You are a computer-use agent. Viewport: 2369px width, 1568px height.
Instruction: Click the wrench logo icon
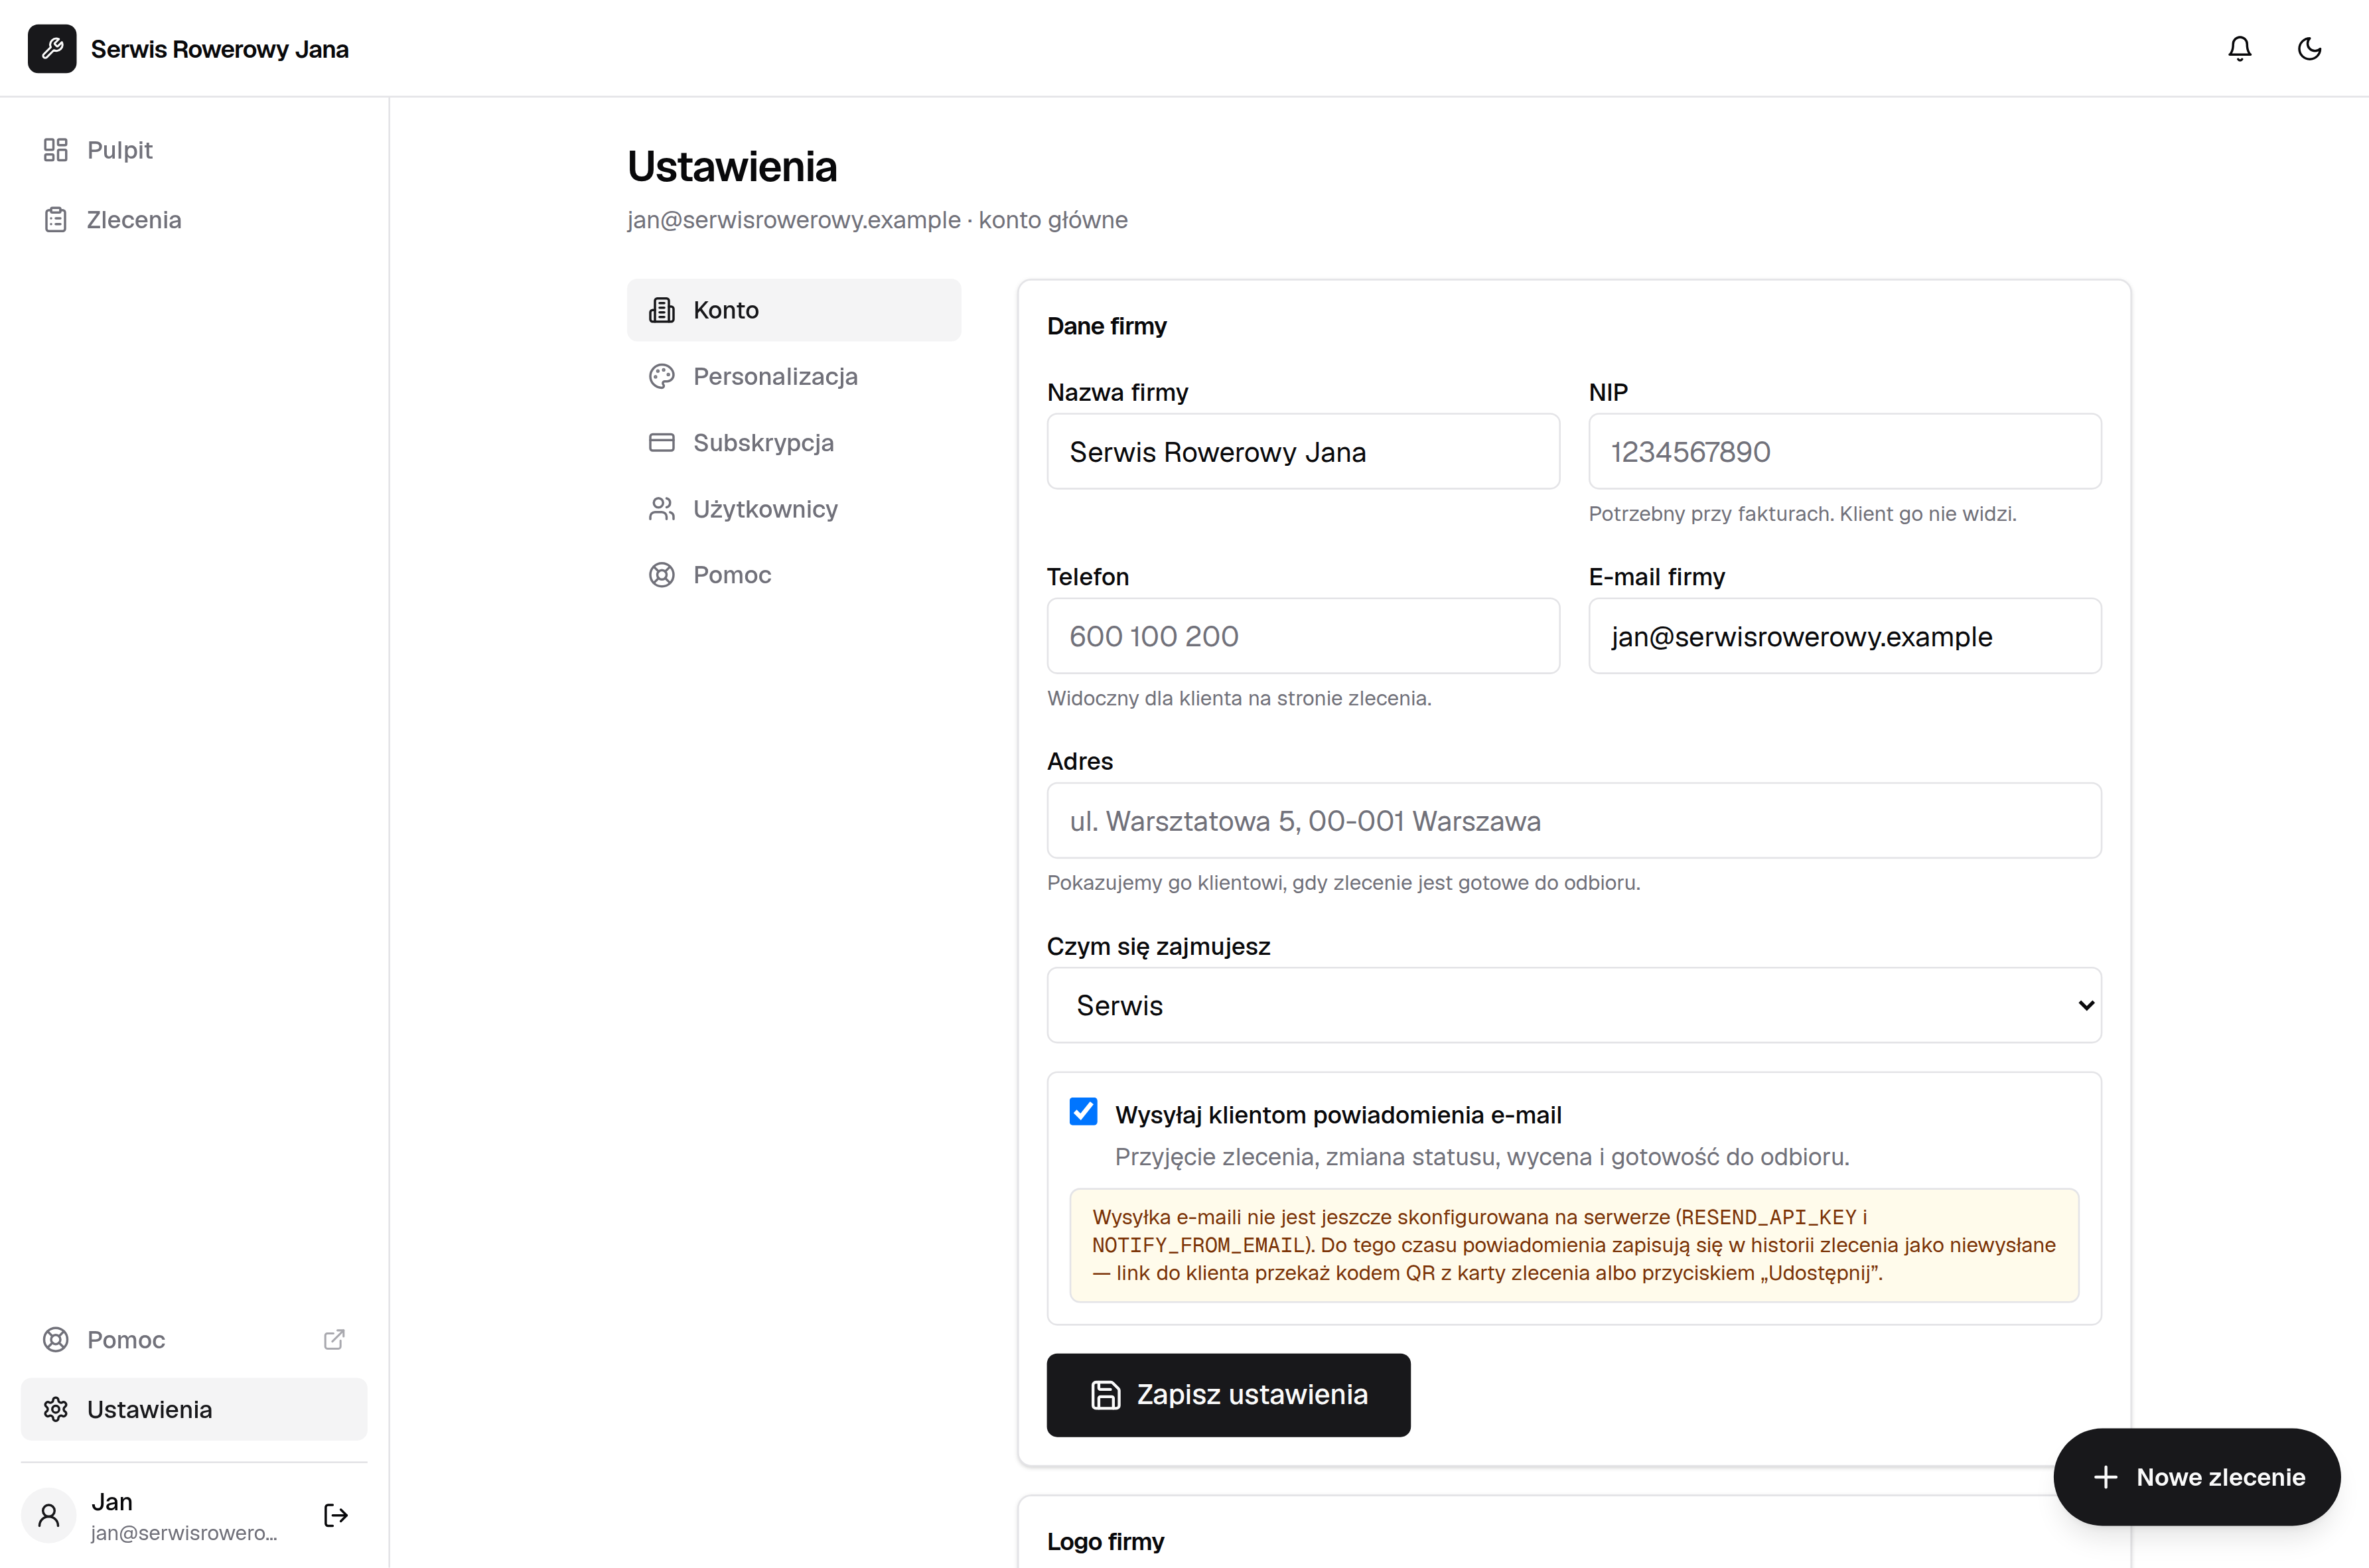(x=52, y=48)
